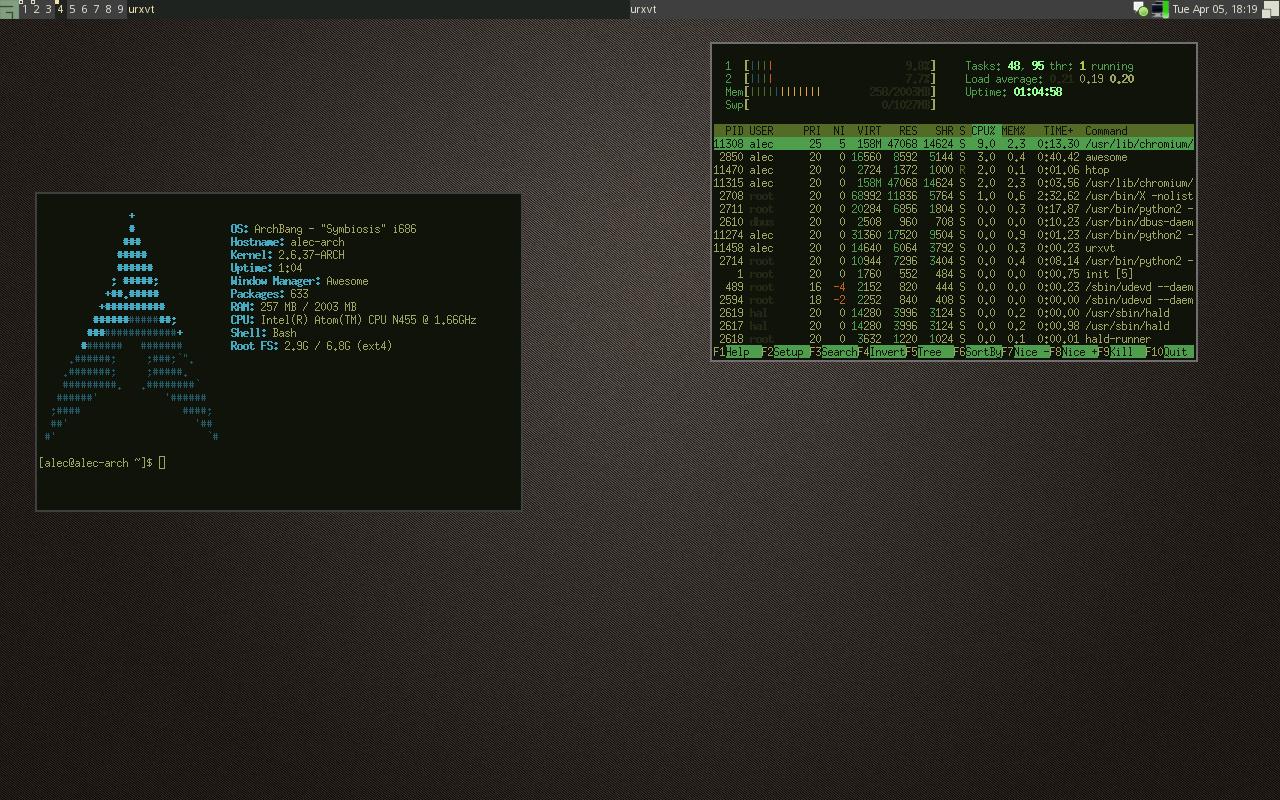1280x800 pixels.
Task: Select udevd process row 489
Action: [953, 287]
